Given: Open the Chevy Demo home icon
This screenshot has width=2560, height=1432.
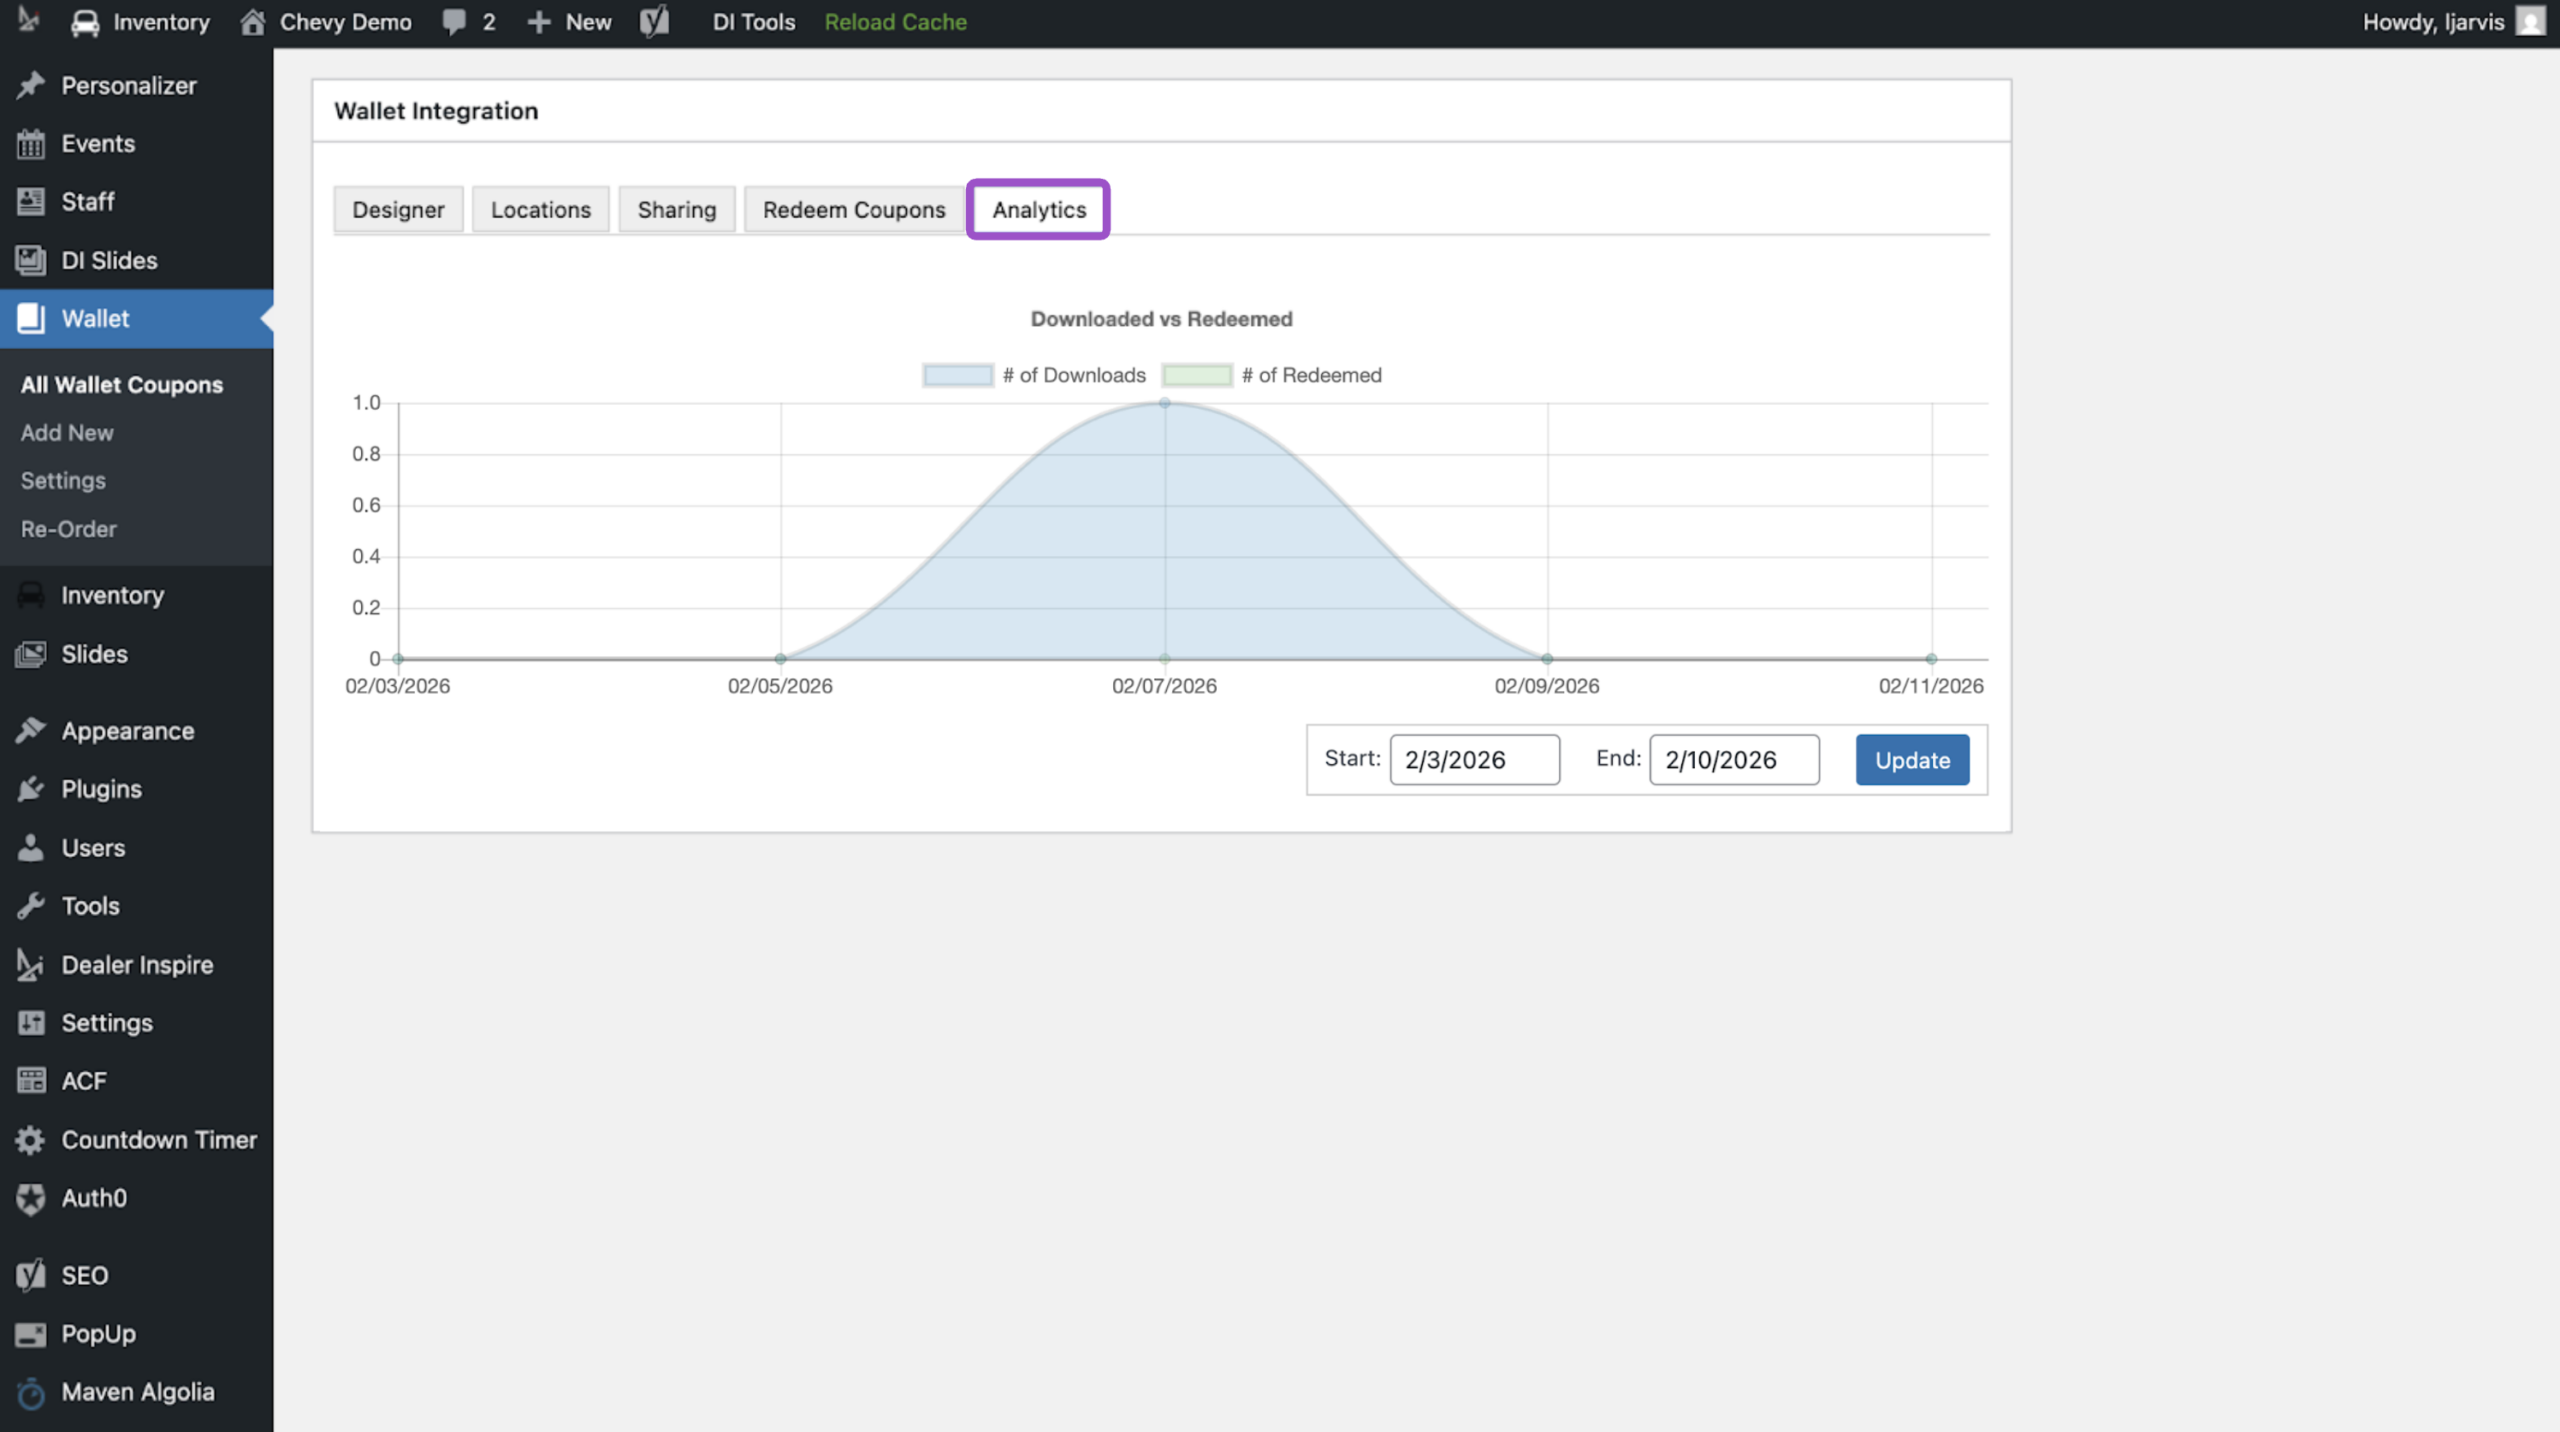Looking at the screenshot, I should (x=253, y=22).
